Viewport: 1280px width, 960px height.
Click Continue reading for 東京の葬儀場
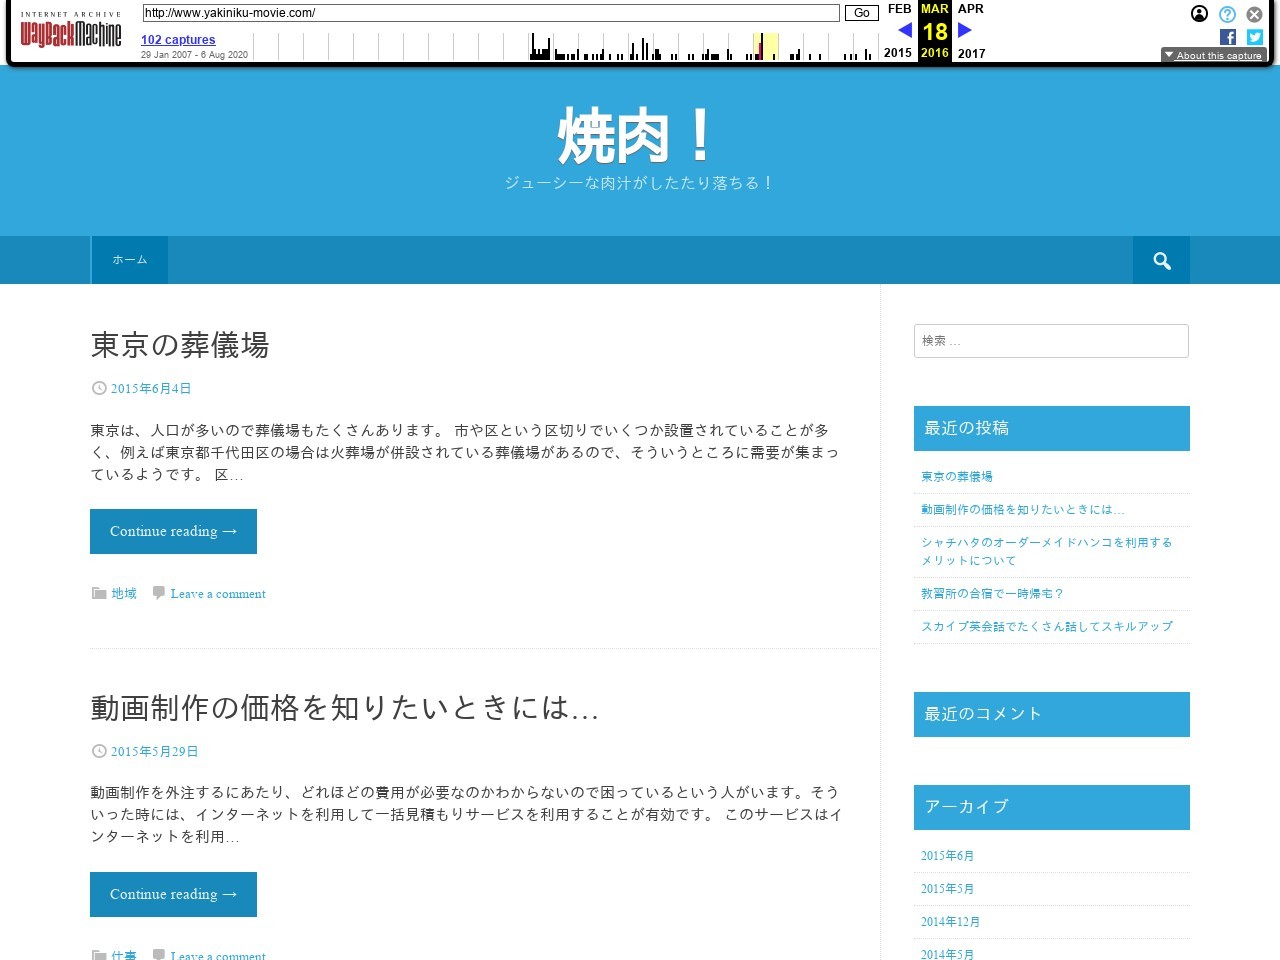(x=173, y=531)
